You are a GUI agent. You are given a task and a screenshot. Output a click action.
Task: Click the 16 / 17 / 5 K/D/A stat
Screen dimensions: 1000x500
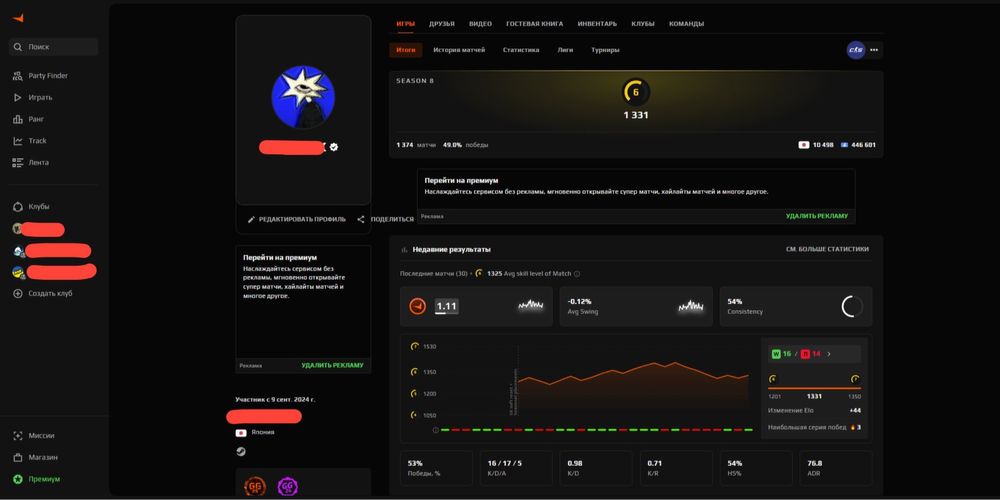pyautogui.click(x=516, y=469)
